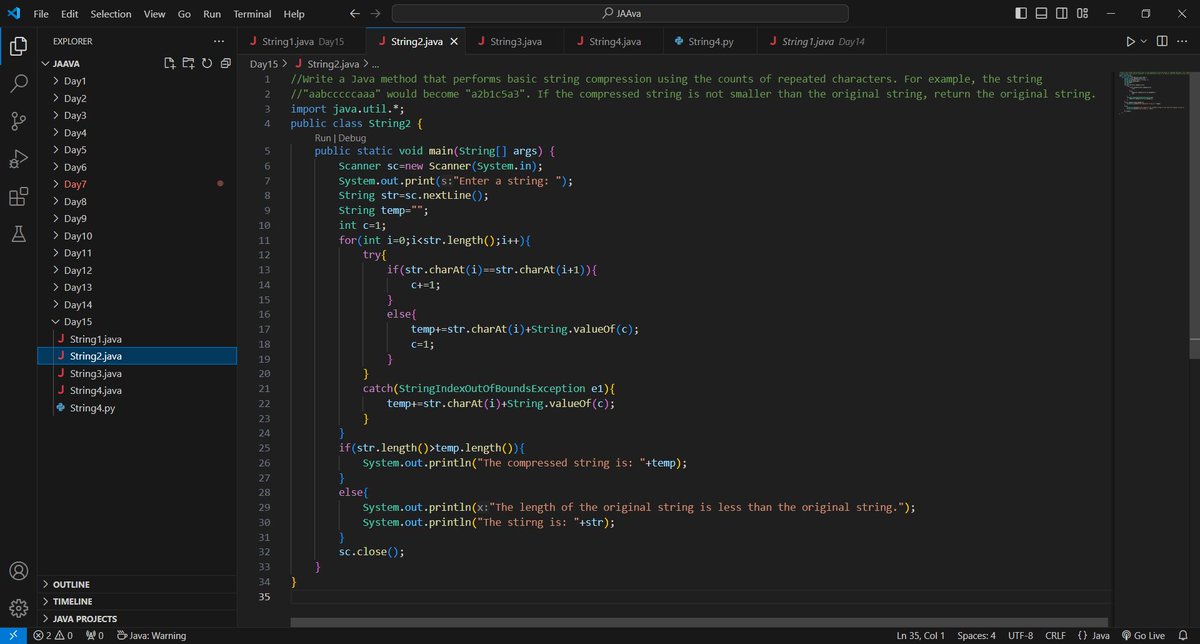Expand the Day7 folder
This screenshot has width=1200, height=644.
pos(137,184)
